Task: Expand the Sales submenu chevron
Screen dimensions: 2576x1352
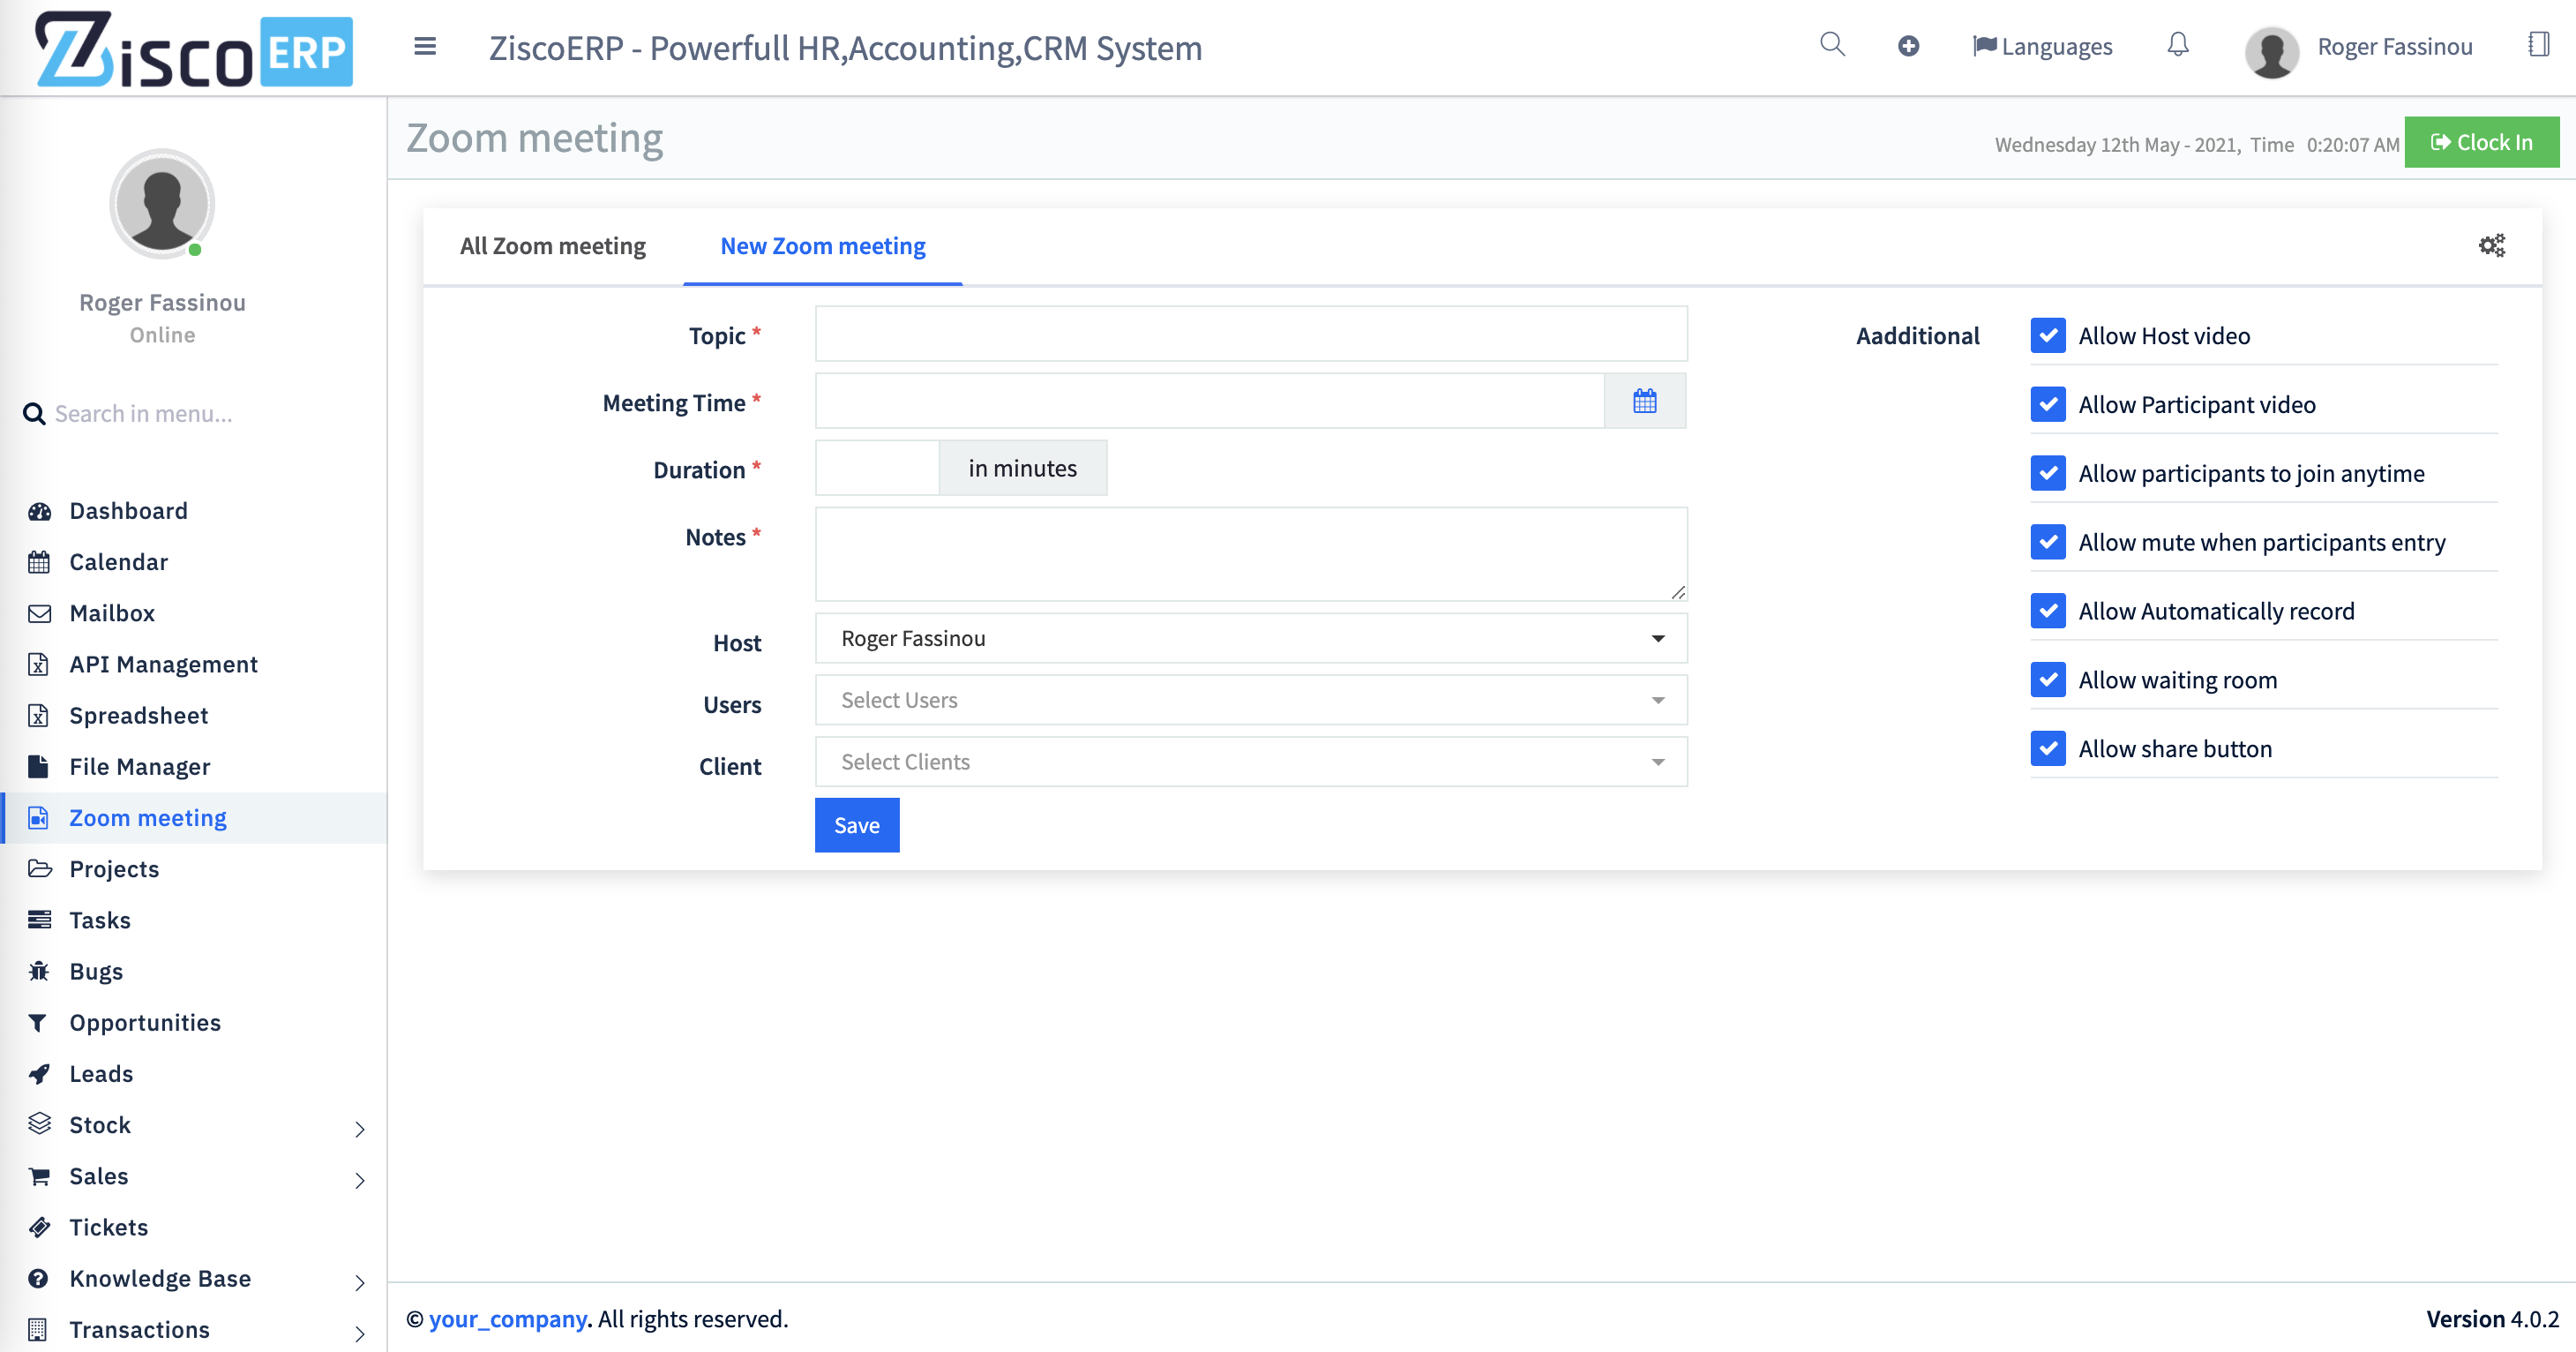Action: click(x=360, y=1180)
